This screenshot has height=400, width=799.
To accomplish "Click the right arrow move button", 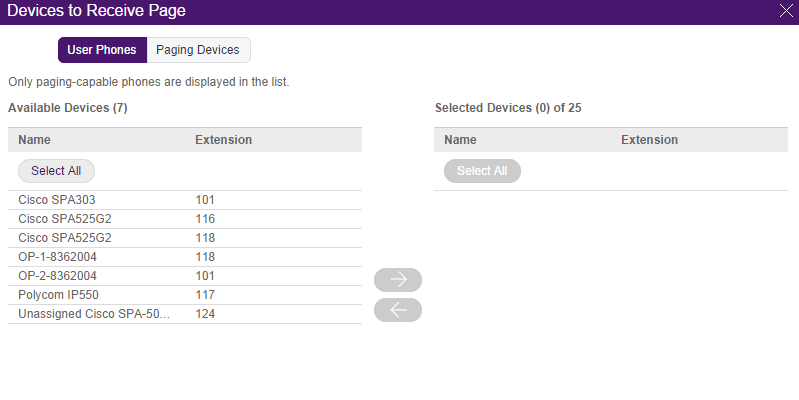I will pos(398,280).
